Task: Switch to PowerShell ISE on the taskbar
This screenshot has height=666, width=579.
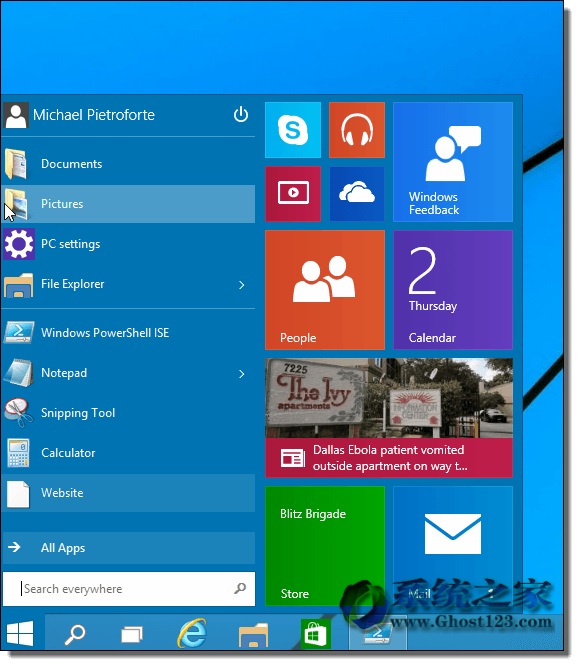Action: pyautogui.click(x=377, y=635)
